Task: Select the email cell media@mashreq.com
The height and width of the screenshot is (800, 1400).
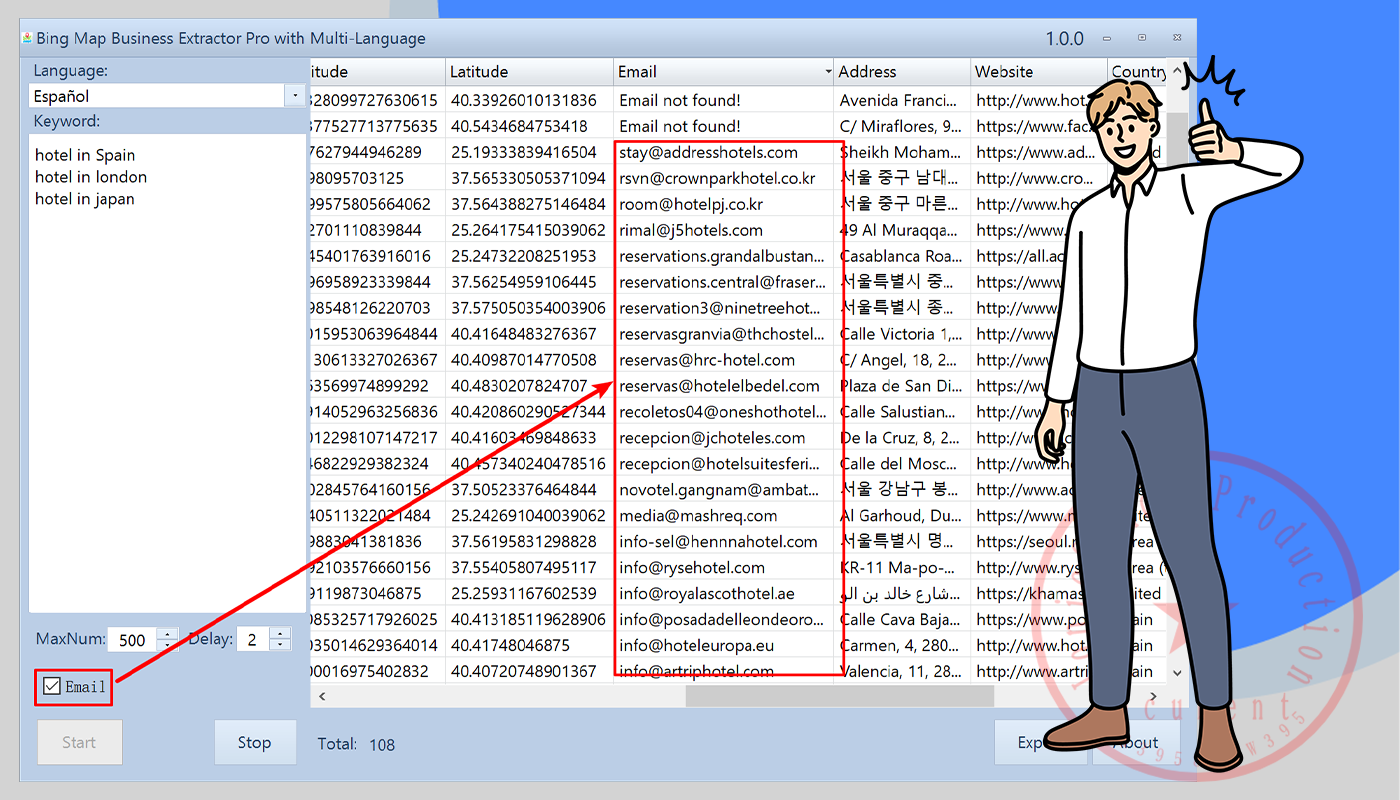Action: pyautogui.click(x=724, y=516)
